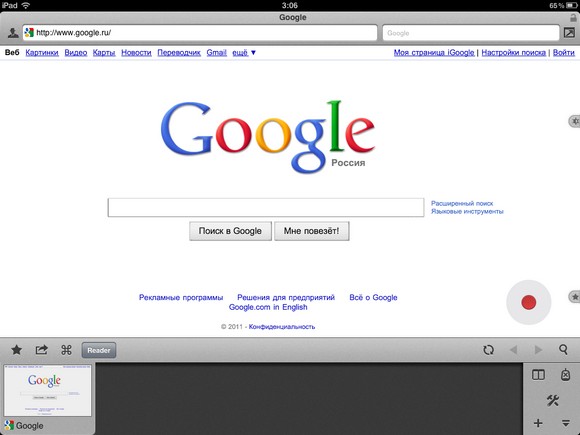Collapse the tab bar with down triangle
580x435 pixels.
566,423
